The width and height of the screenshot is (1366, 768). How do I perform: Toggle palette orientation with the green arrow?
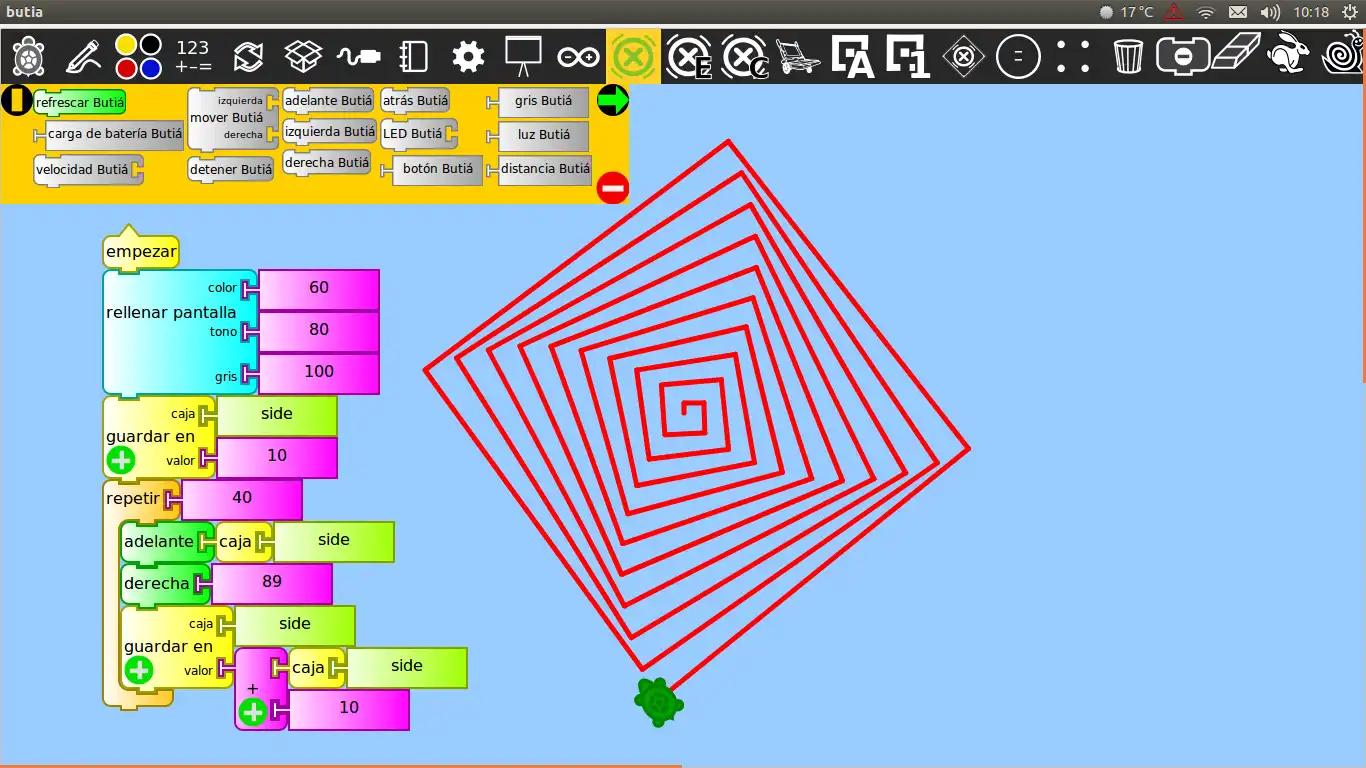point(613,100)
